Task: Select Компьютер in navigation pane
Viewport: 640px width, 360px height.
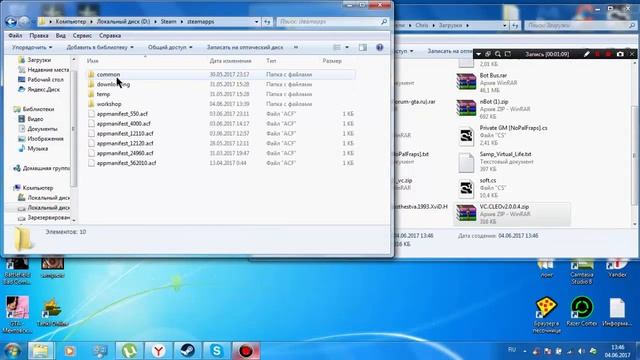Action: (x=33, y=188)
